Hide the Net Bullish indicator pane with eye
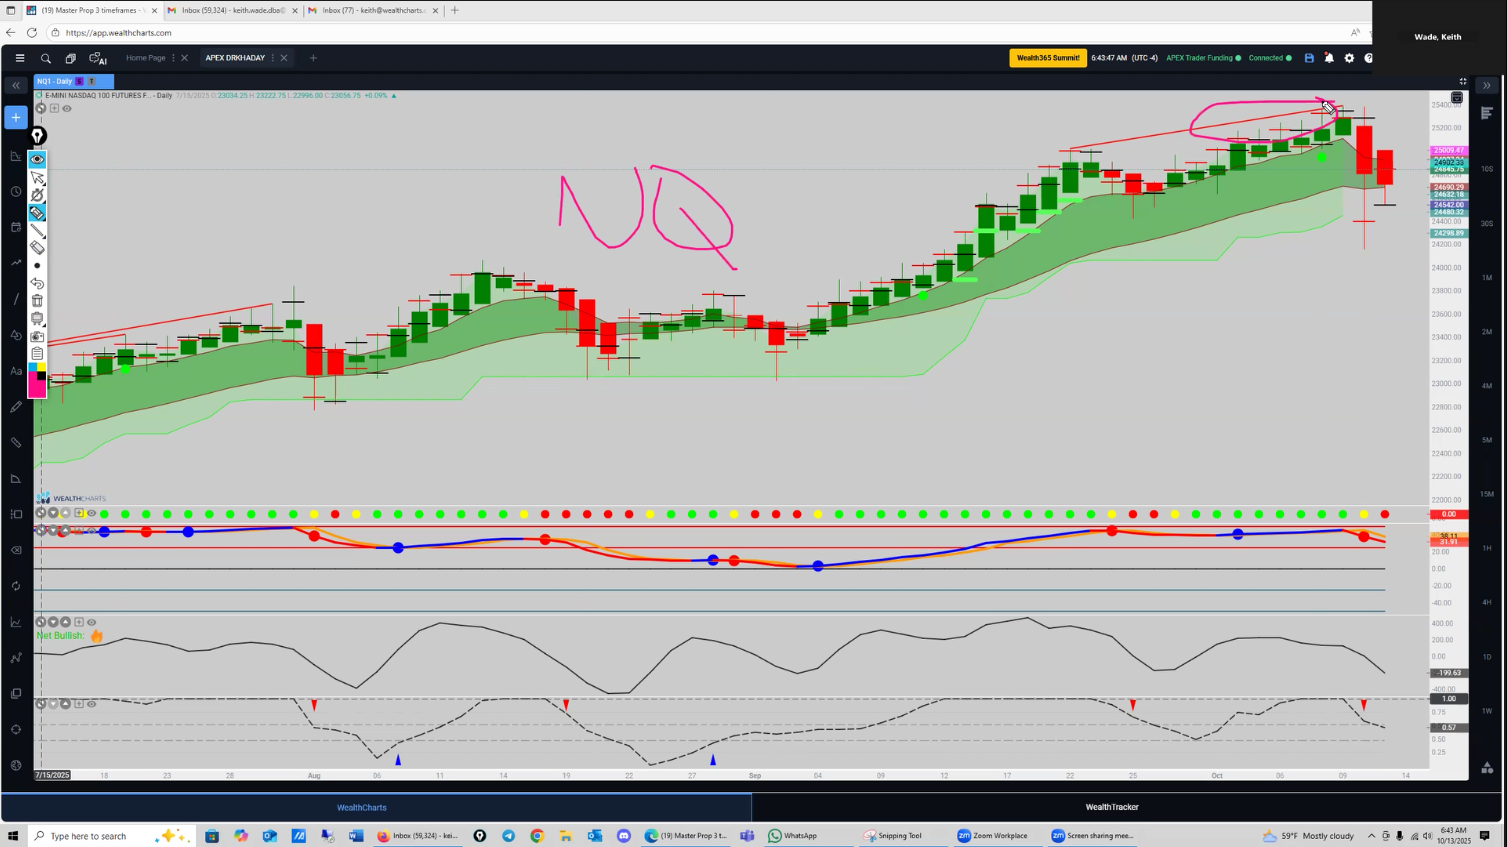 [x=91, y=622]
